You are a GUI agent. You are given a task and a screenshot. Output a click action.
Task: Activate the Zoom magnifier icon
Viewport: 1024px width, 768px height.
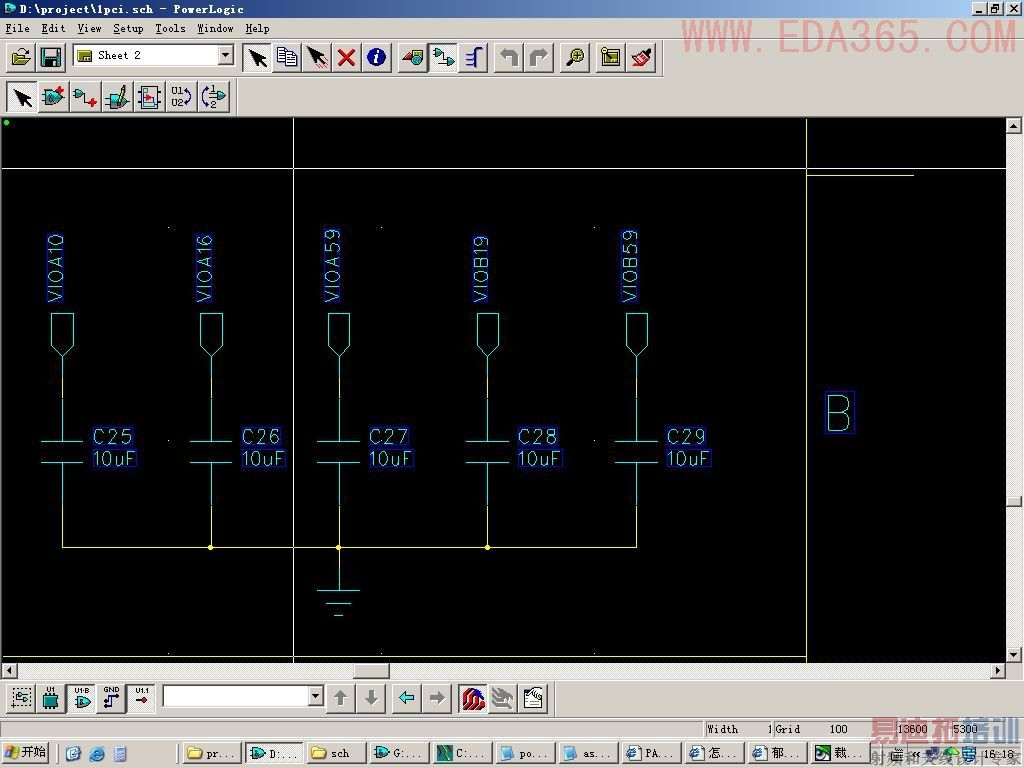(575, 57)
